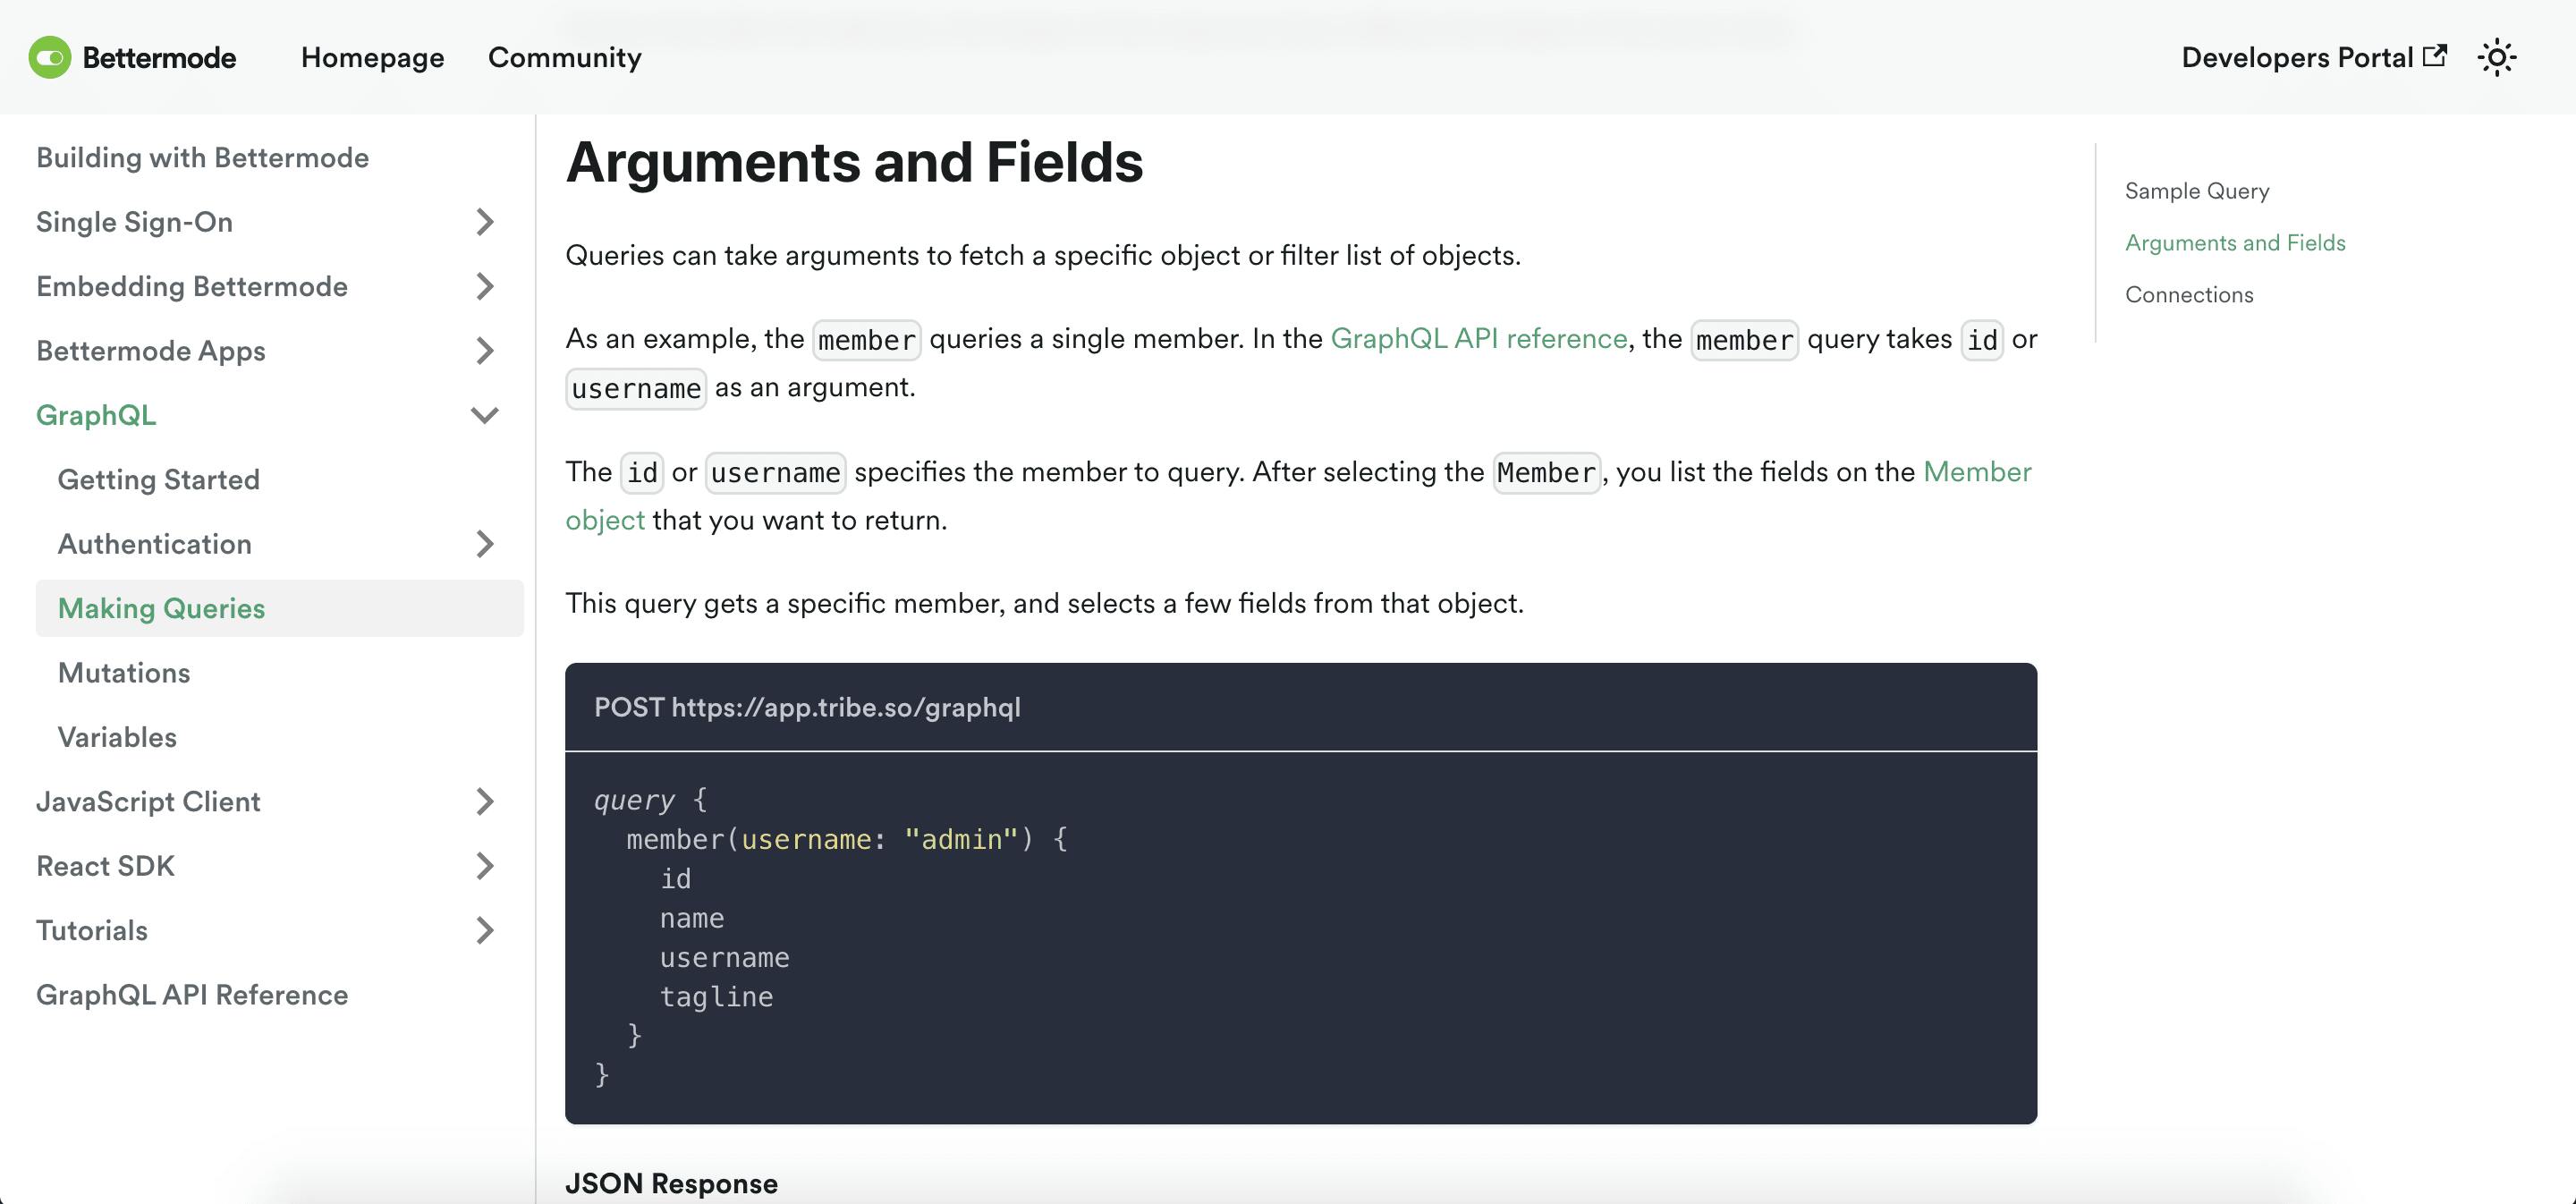Open the Developers Portal external link

tap(2313, 57)
